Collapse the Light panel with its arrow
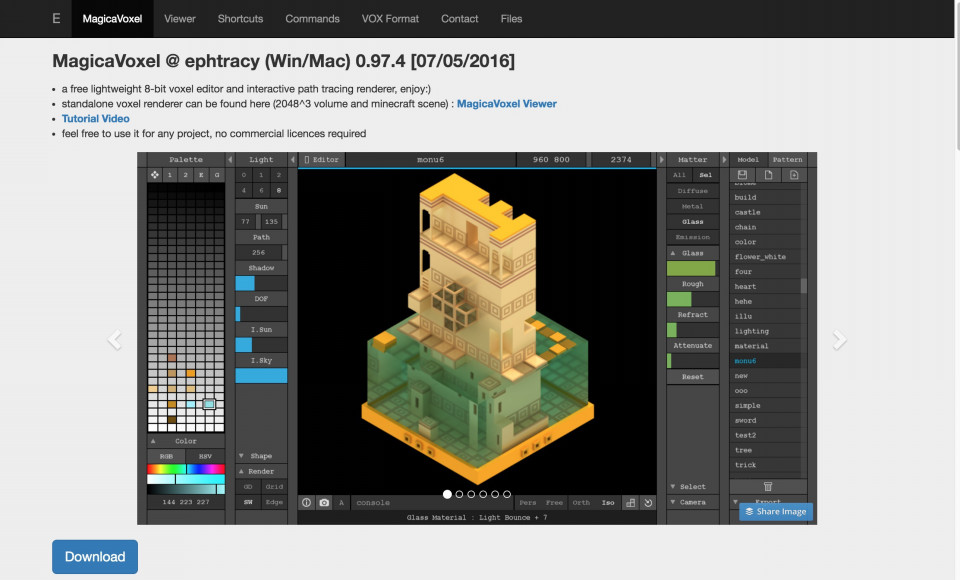The image size is (960, 580). (293, 159)
